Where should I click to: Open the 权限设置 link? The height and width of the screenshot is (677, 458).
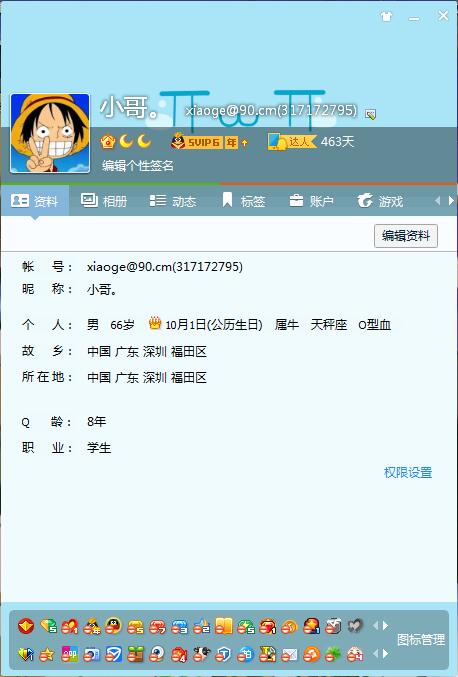coord(408,472)
